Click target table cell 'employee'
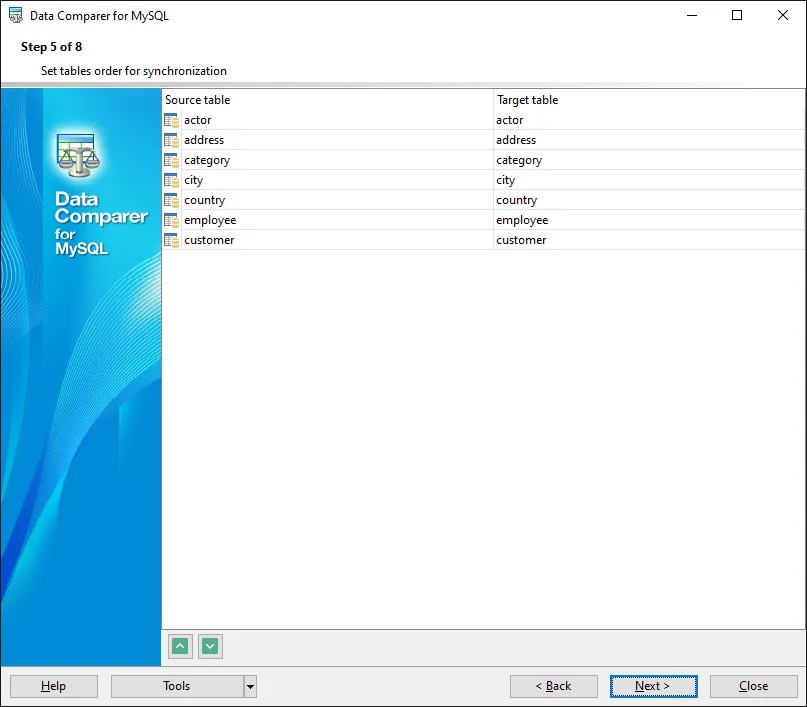This screenshot has height=707, width=807. 648,220
